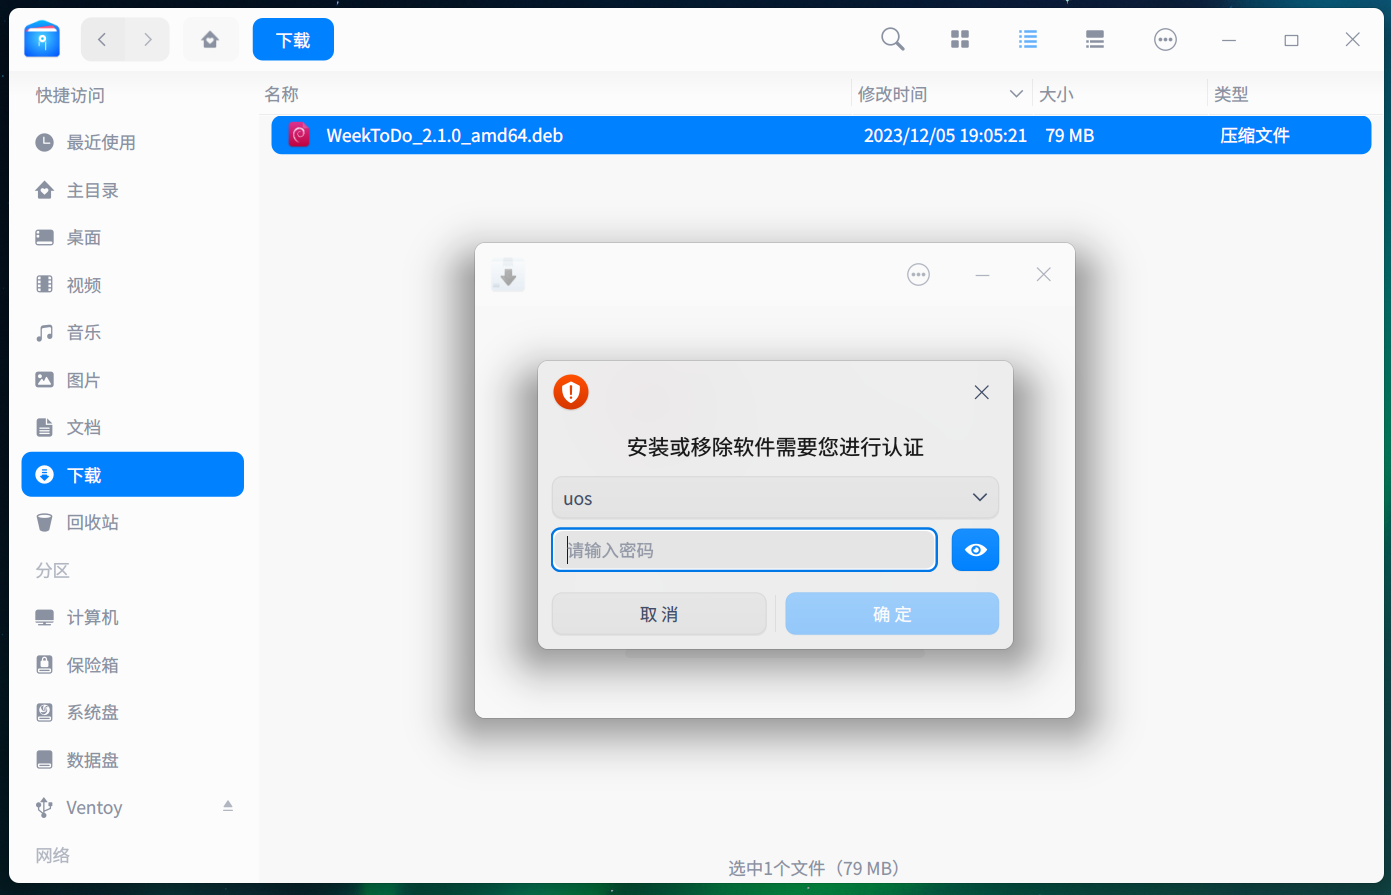Select 下载 in the sidebar
Image resolution: width=1391 pixels, height=895 pixels.
(x=132, y=475)
